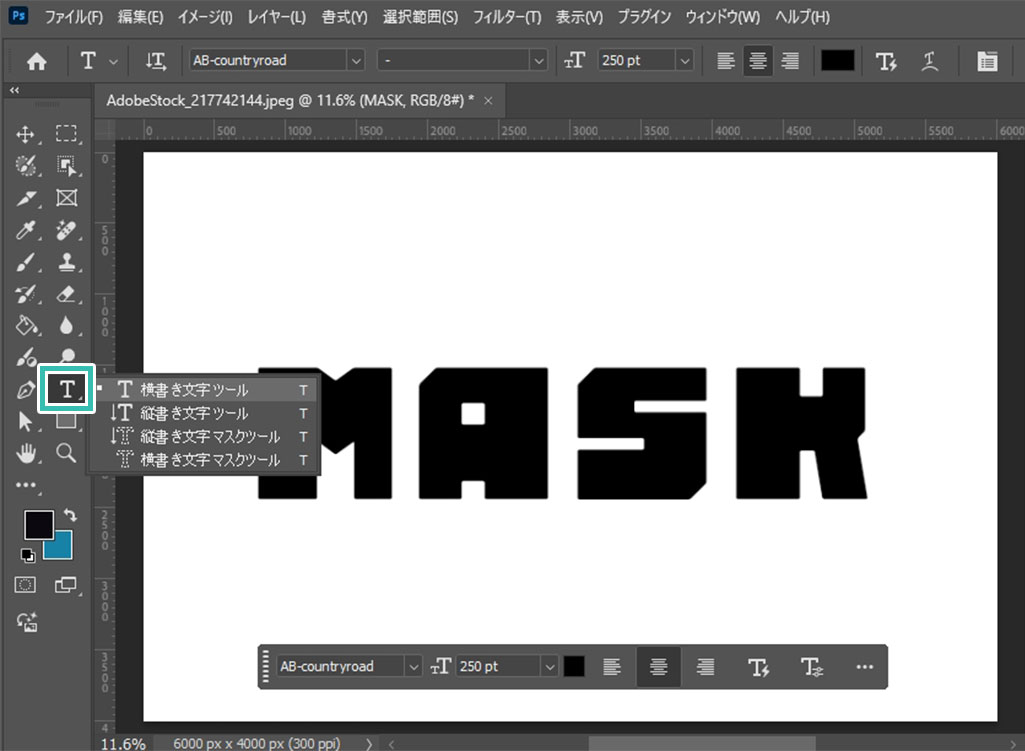Screen dimensions: 1025x751
Task: Align text left in the top options bar
Action: pyautogui.click(x=726, y=61)
